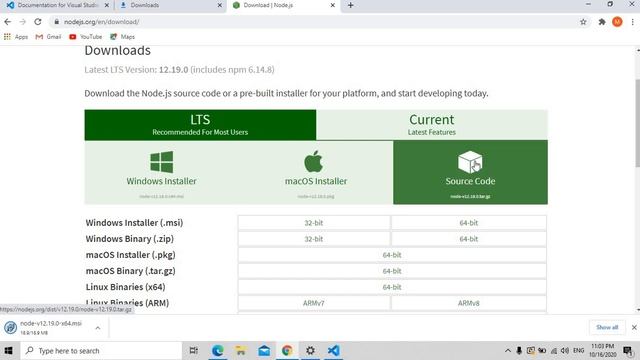This screenshot has height=360, width=640.
Task: Download macOS Binary (.tar.gz) 64-bit
Action: click(392, 271)
